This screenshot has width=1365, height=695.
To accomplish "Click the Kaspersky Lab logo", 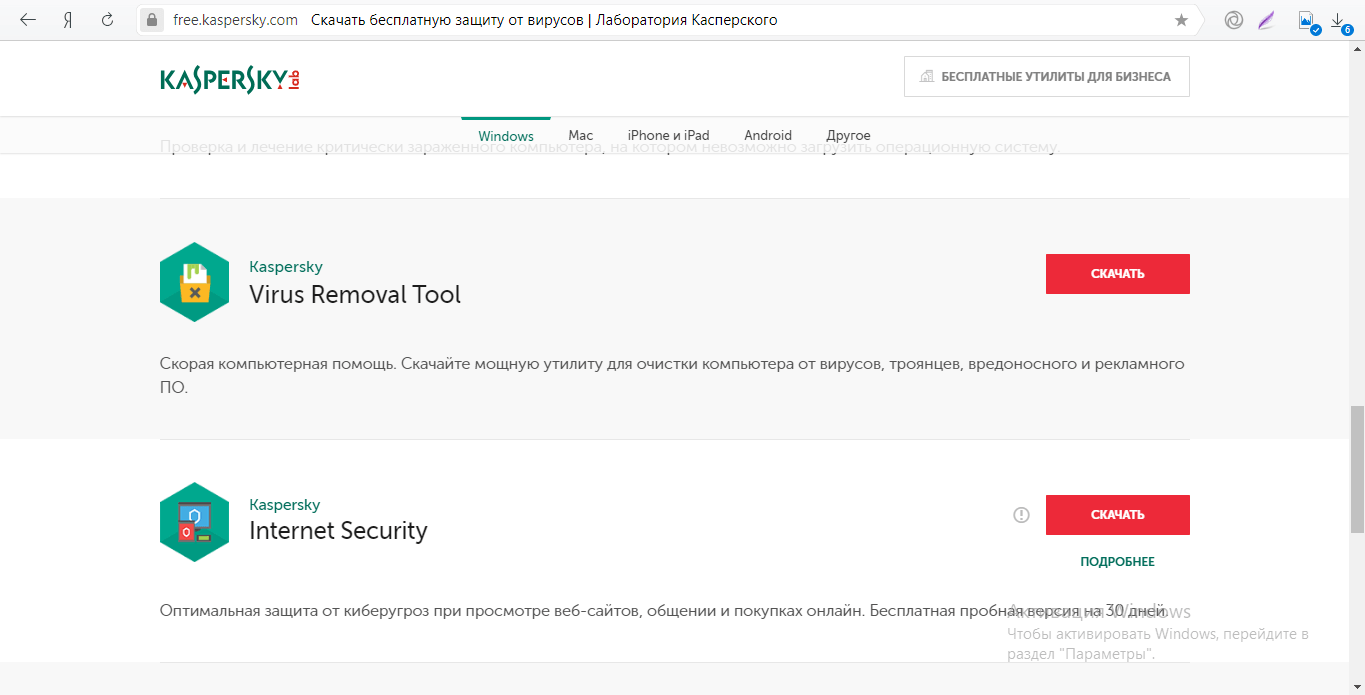I will [230, 80].
